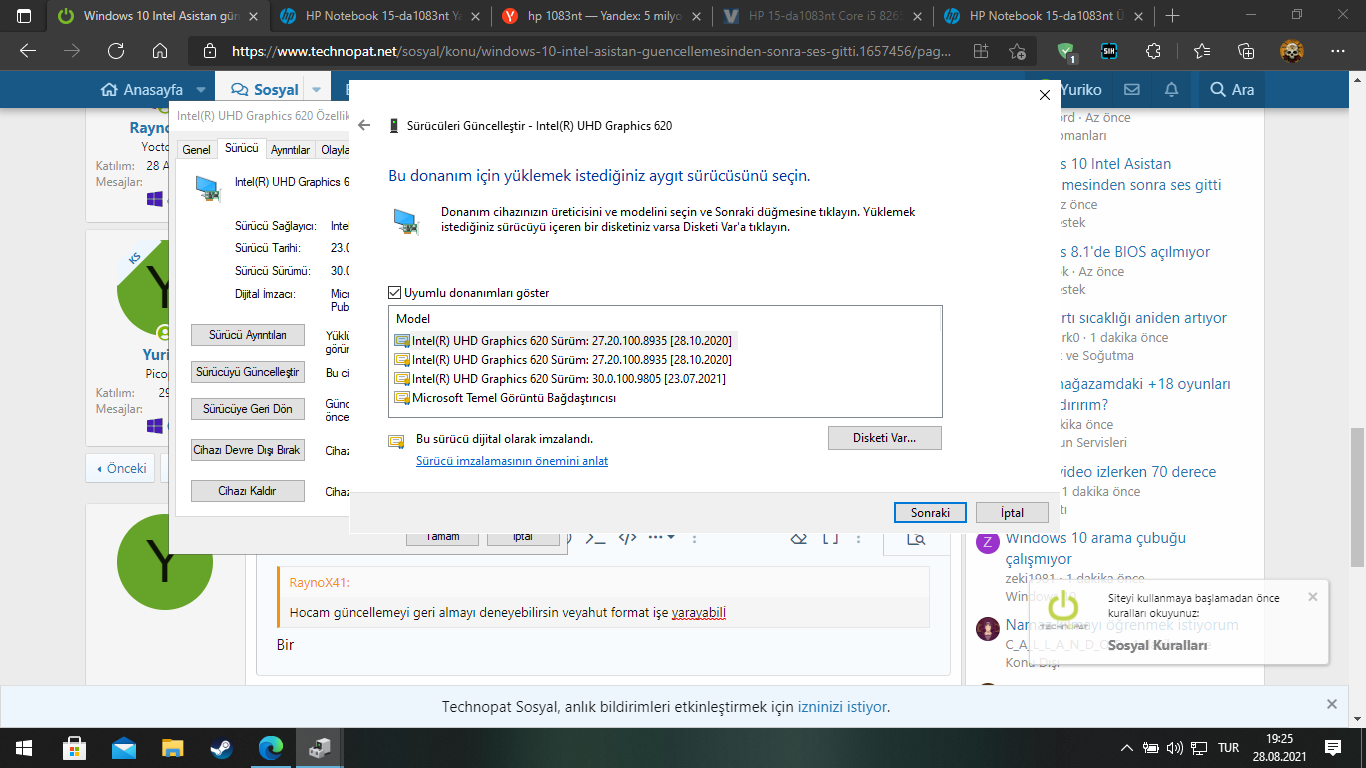The width and height of the screenshot is (1366, 768).
Task: Click the eraser remove formatting icon
Action: 798,538
